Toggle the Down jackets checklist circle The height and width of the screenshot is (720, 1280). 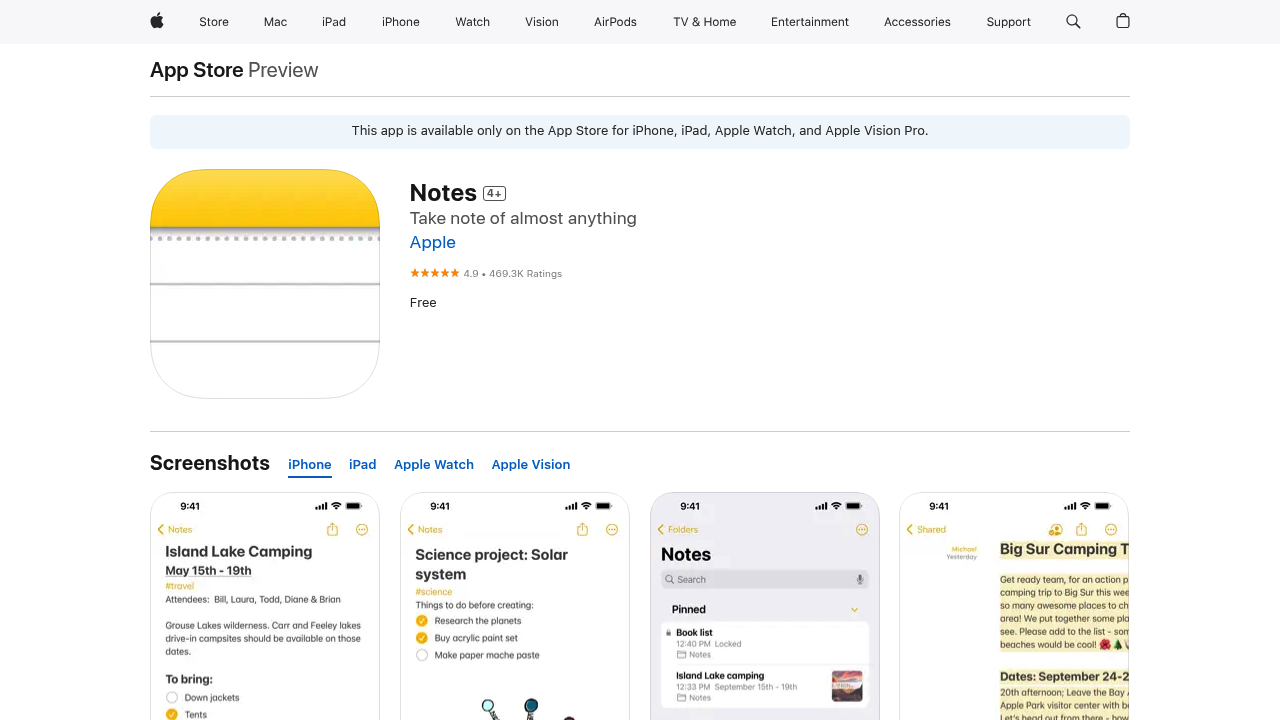(x=172, y=697)
